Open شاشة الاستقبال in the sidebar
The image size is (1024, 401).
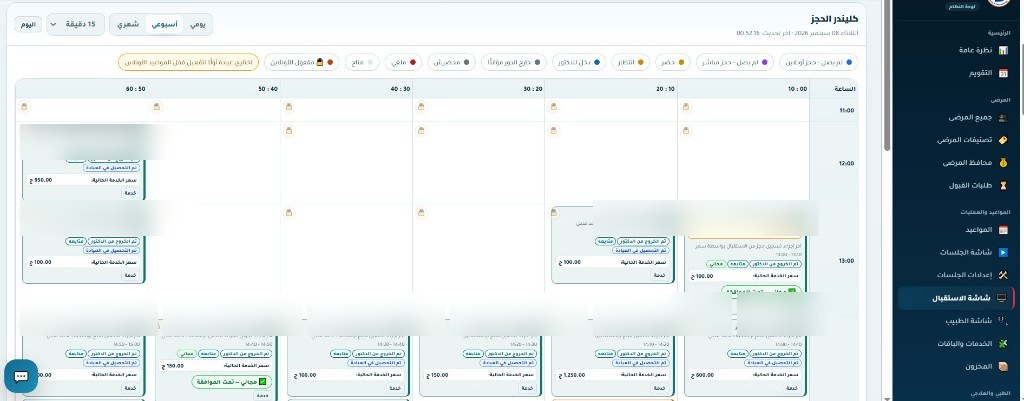click(955, 298)
